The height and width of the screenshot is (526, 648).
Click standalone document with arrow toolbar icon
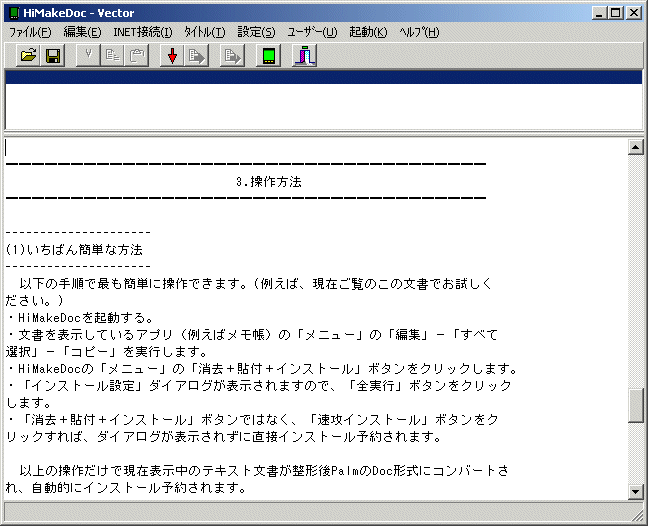pyautogui.click(x=232, y=55)
